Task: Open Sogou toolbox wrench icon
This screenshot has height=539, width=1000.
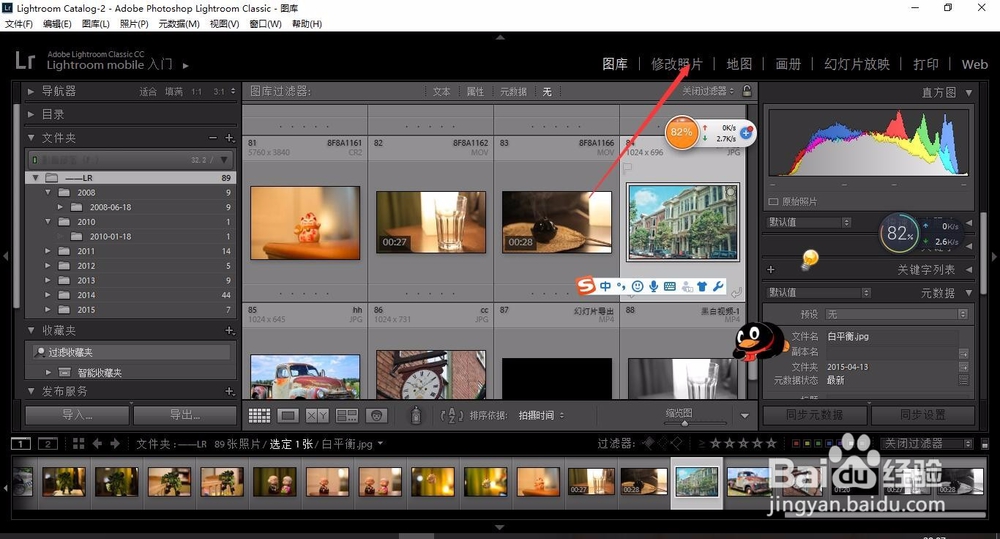Action: (x=718, y=286)
